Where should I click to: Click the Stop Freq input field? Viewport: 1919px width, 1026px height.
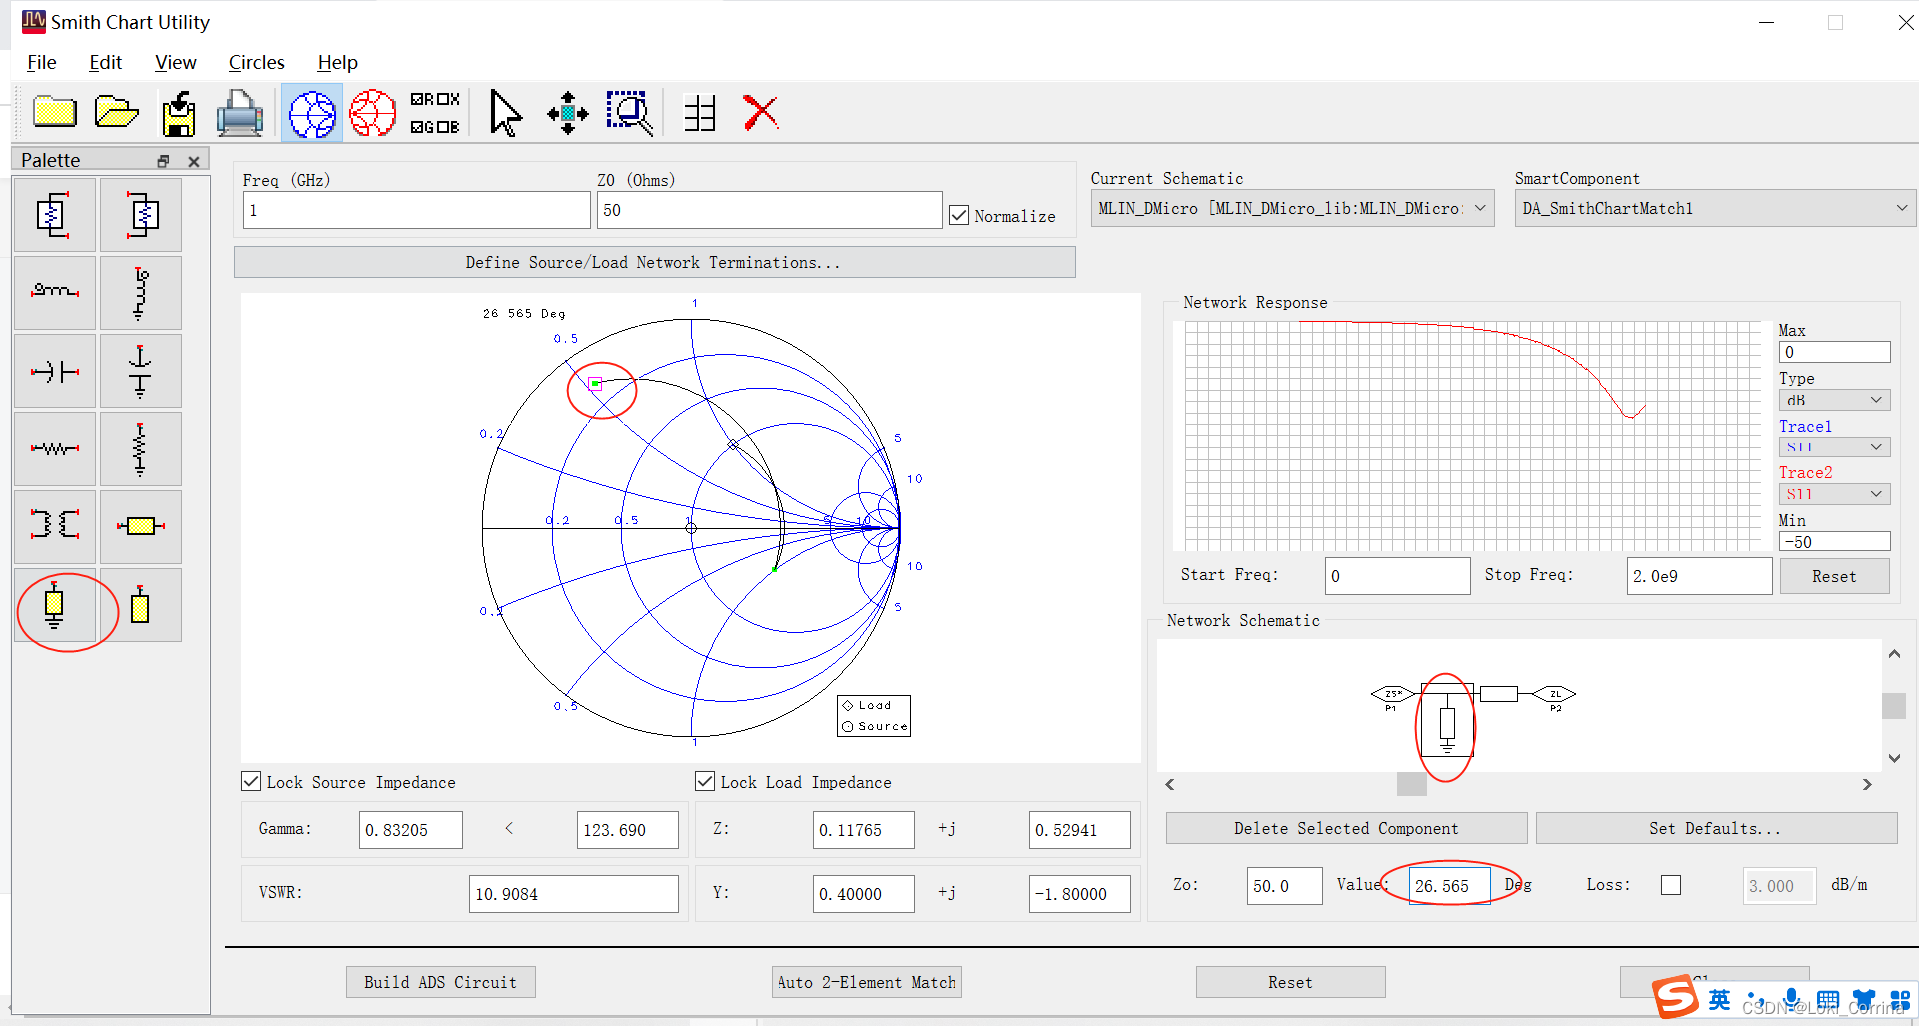[x=1699, y=576]
